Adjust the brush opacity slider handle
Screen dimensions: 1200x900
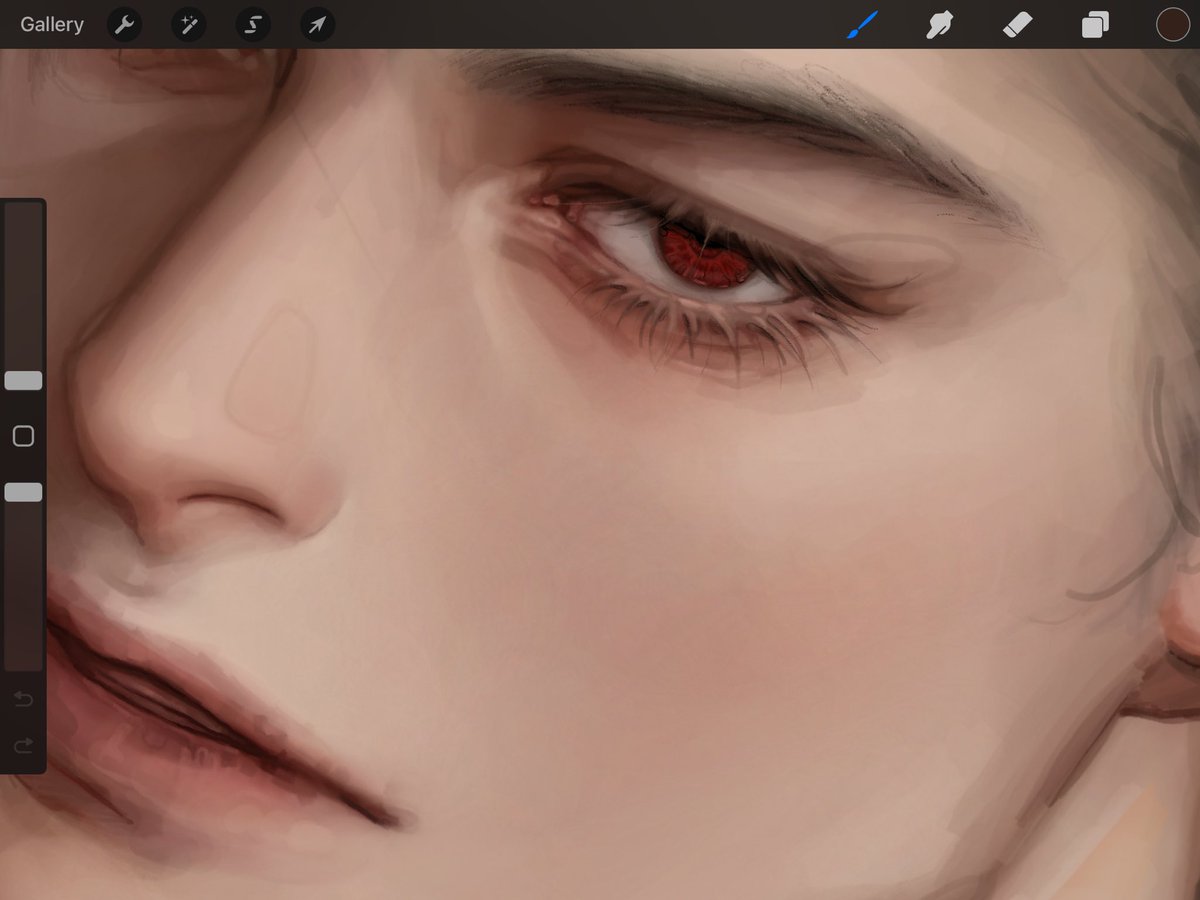pyautogui.click(x=23, y=492)
